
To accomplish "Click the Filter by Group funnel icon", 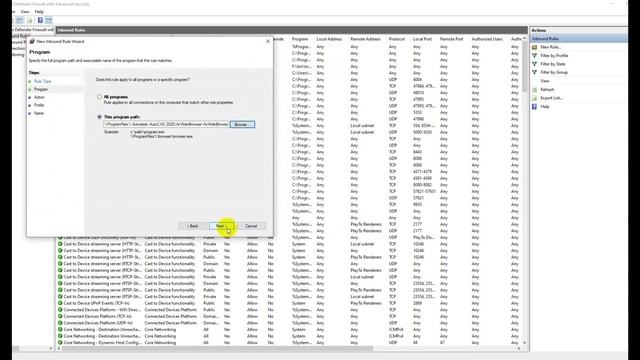I will click(535, 72).
